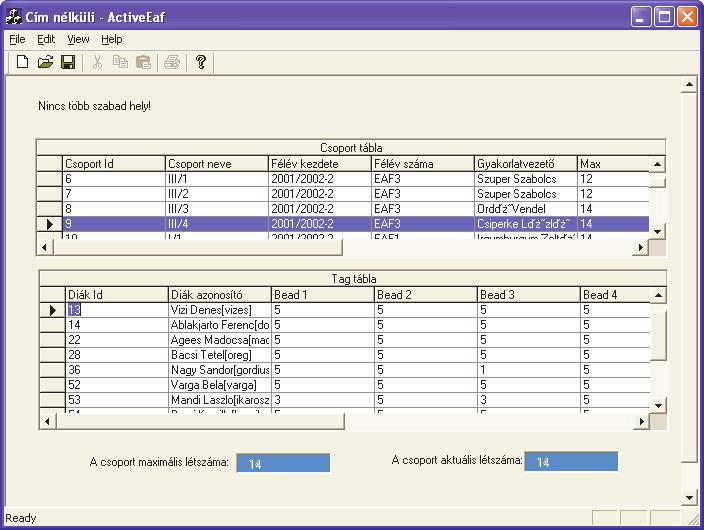Image resolution: width=704 pixels, height=530 pixels.
Task: Click Csoport tábla scroll up arrow
Action: pos(657,164)
